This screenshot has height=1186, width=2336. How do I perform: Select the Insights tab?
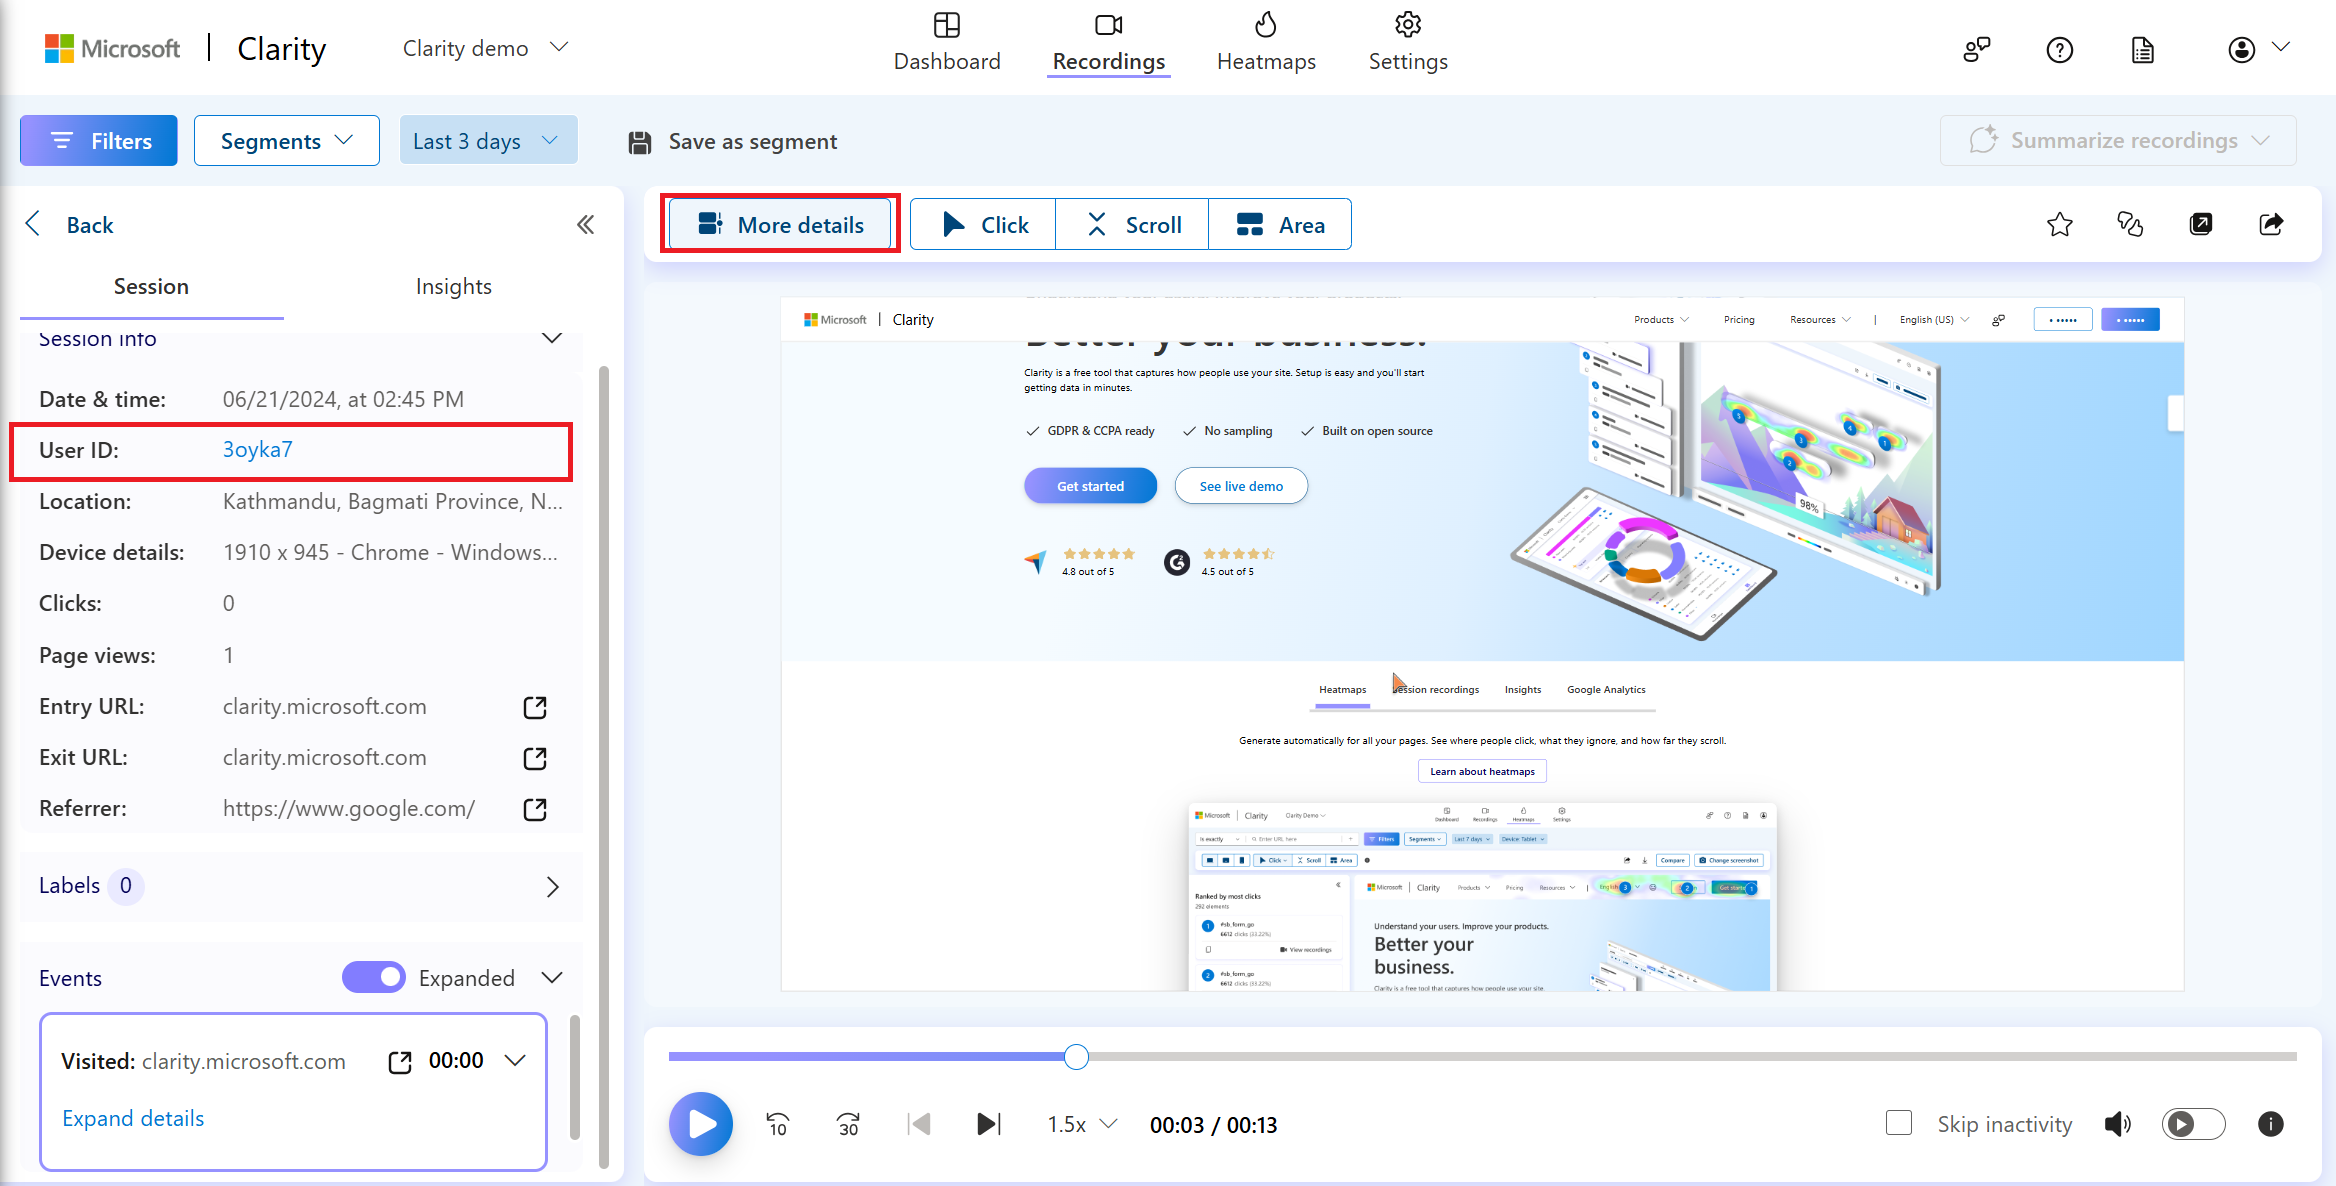coord(453,287)
